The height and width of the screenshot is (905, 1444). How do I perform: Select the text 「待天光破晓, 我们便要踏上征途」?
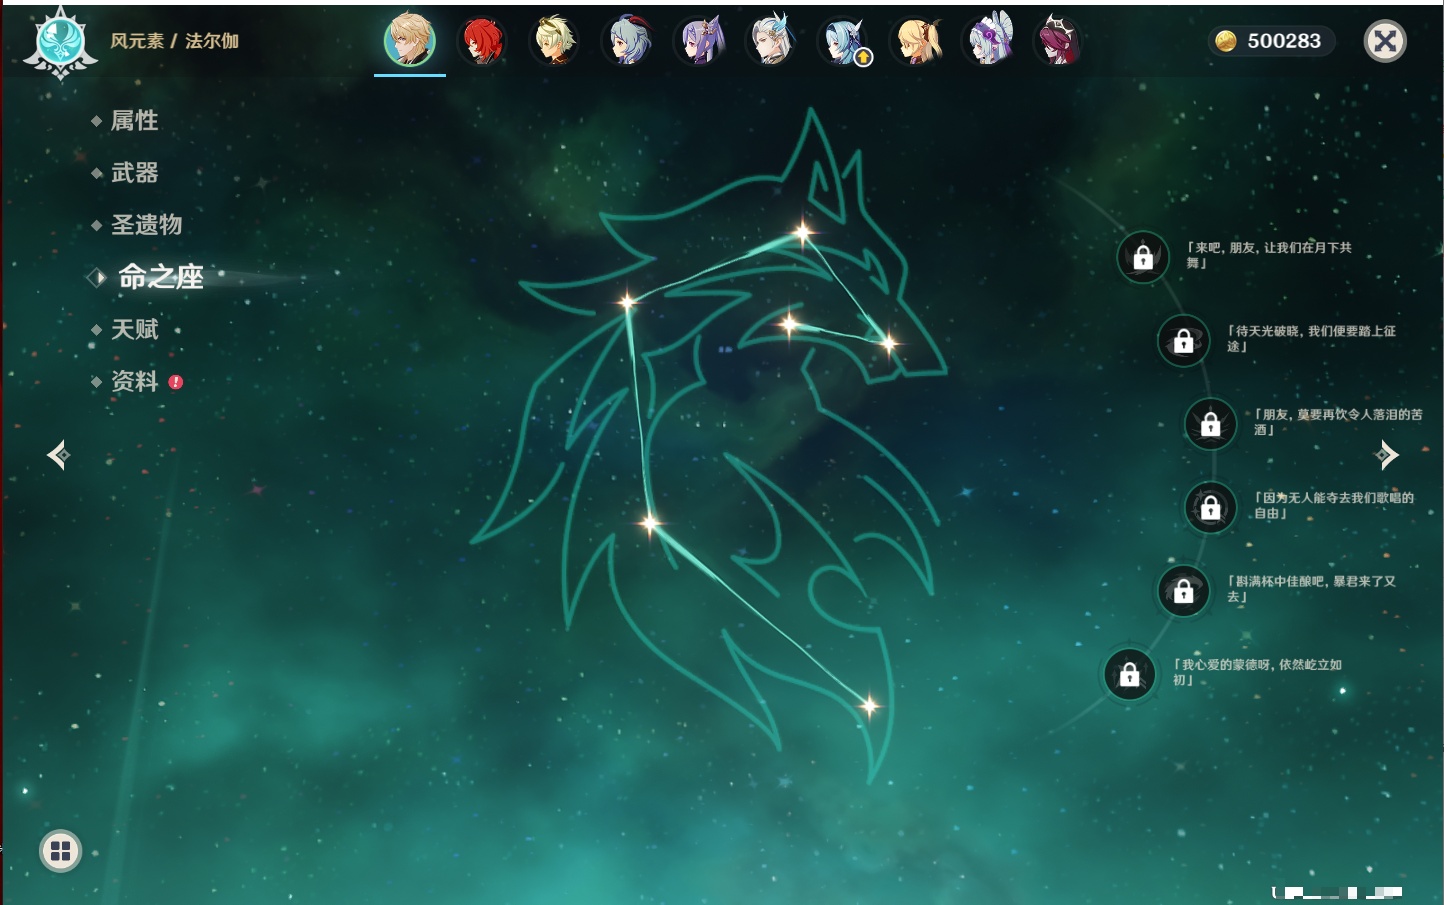tap(1311, 338)
